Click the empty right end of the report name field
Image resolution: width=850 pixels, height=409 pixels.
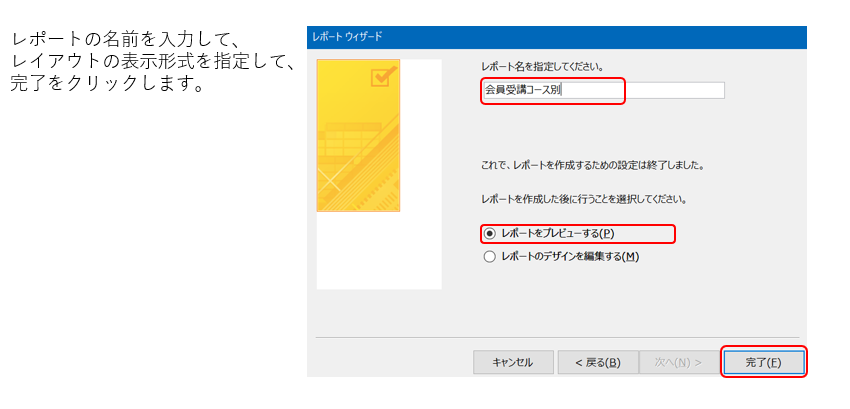point(690,90)
